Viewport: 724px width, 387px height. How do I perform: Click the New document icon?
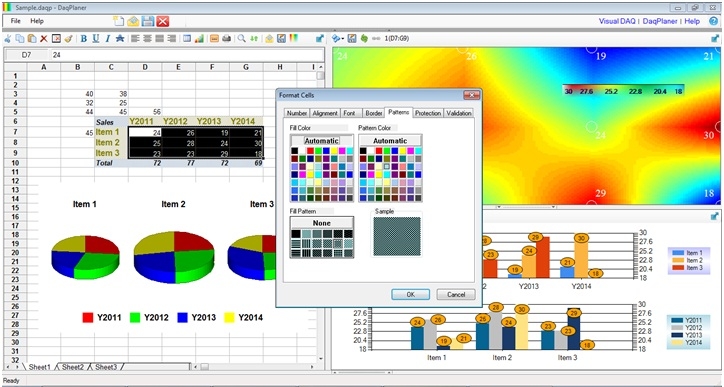119,21
